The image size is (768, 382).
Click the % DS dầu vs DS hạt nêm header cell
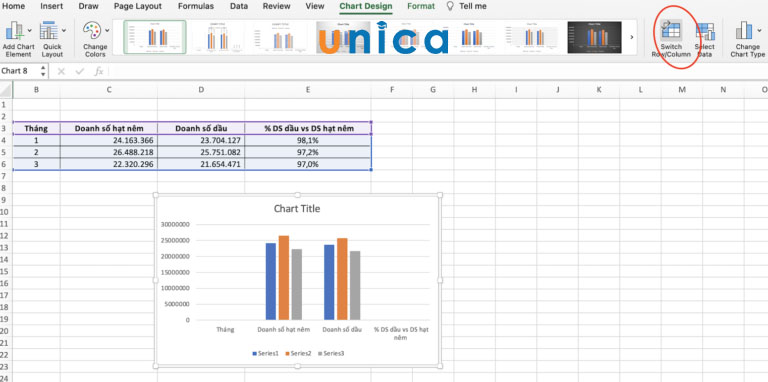coord(308,128)
